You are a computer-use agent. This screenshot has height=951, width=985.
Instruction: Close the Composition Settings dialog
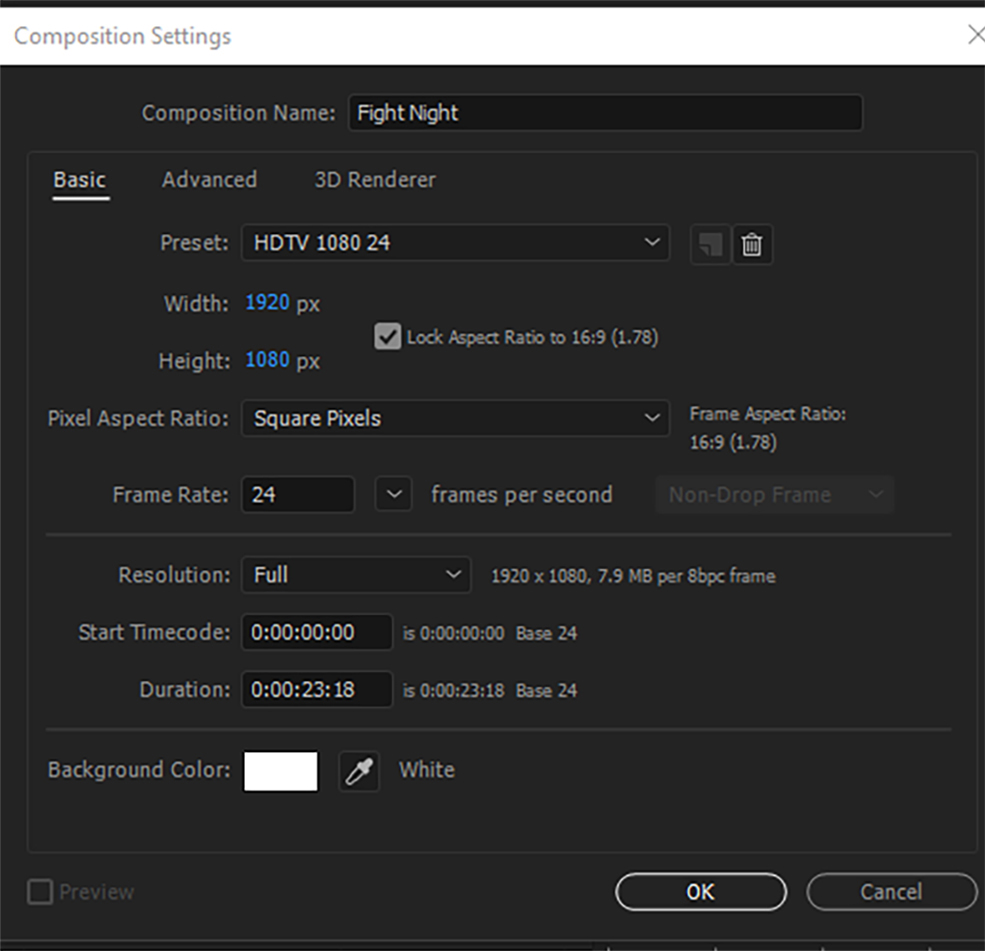pos(976,35)
